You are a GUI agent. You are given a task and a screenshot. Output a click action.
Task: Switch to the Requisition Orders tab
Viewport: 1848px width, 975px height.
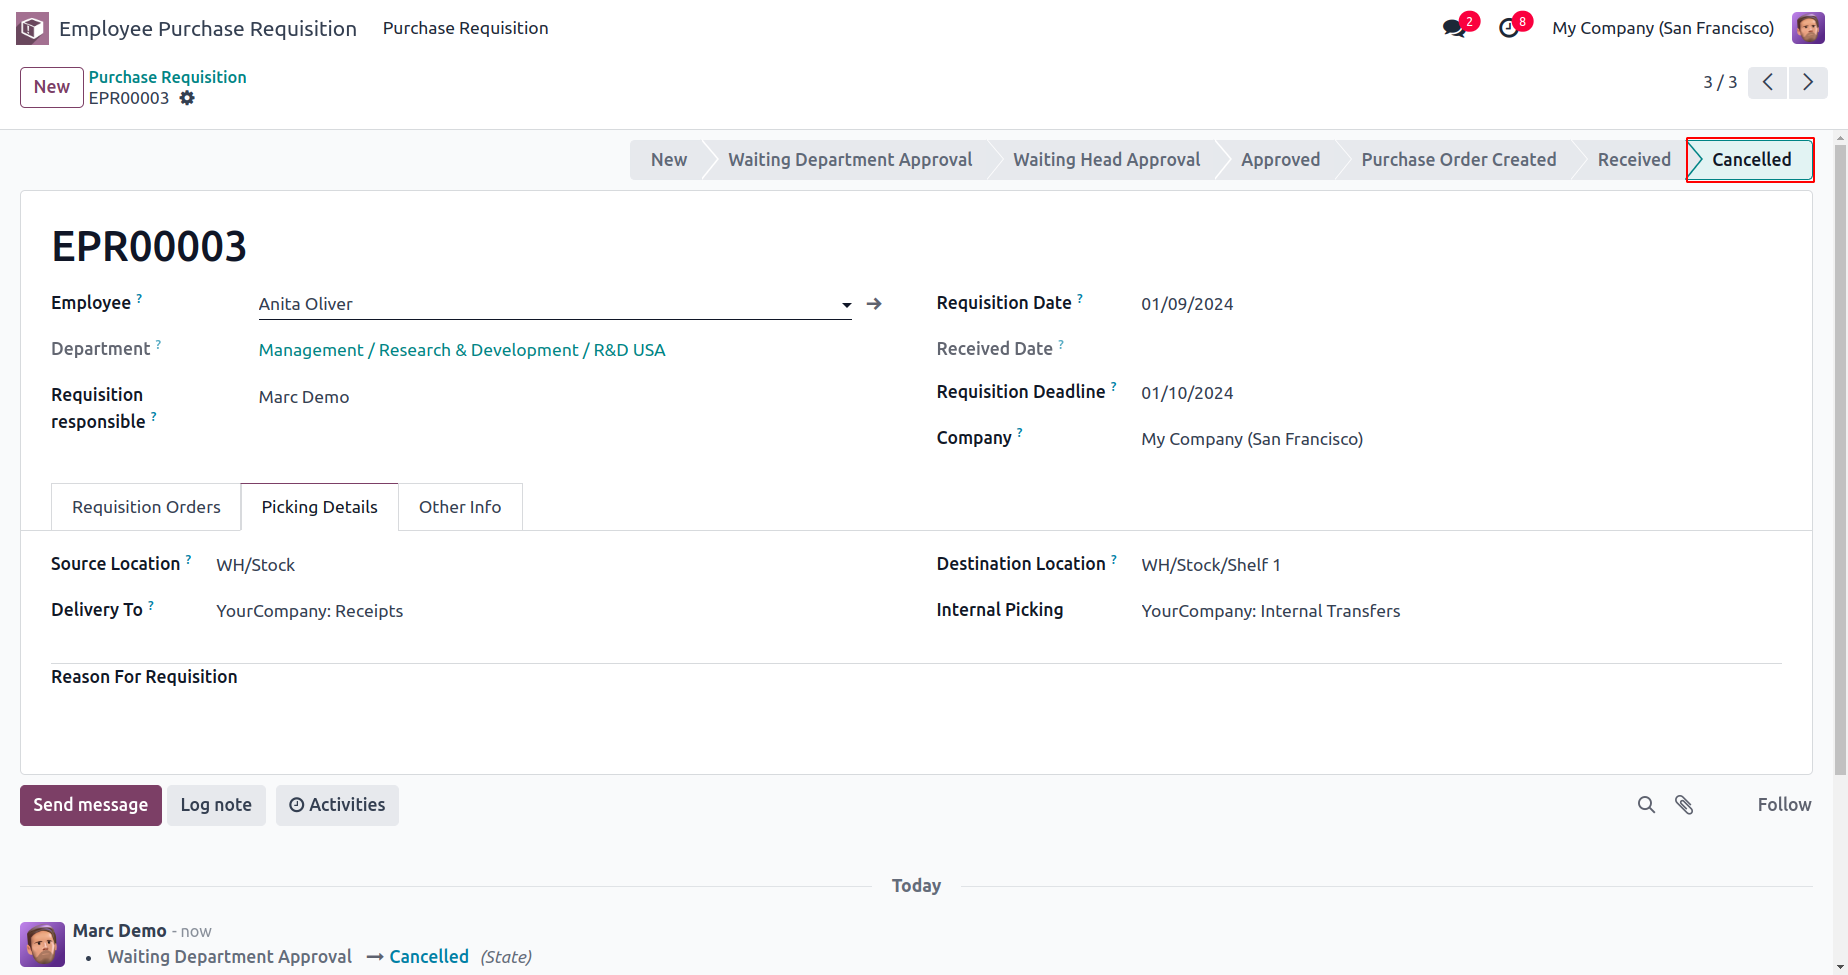click(x=146, y=507)
